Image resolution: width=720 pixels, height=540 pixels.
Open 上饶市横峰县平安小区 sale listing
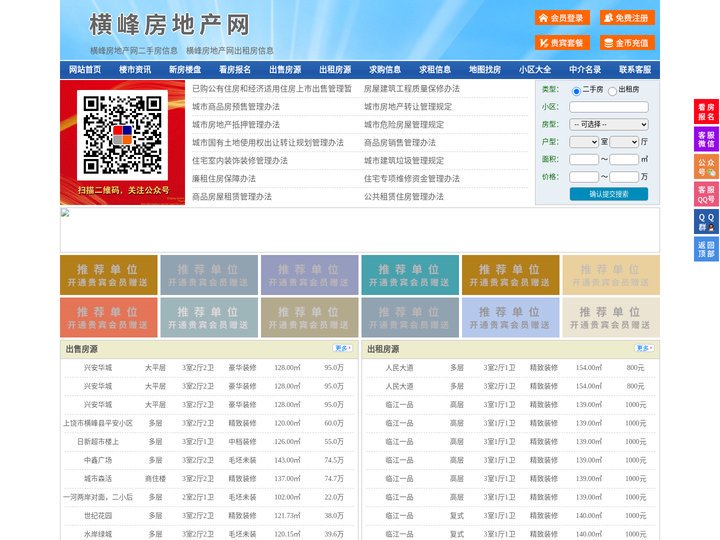click(98, 423)
